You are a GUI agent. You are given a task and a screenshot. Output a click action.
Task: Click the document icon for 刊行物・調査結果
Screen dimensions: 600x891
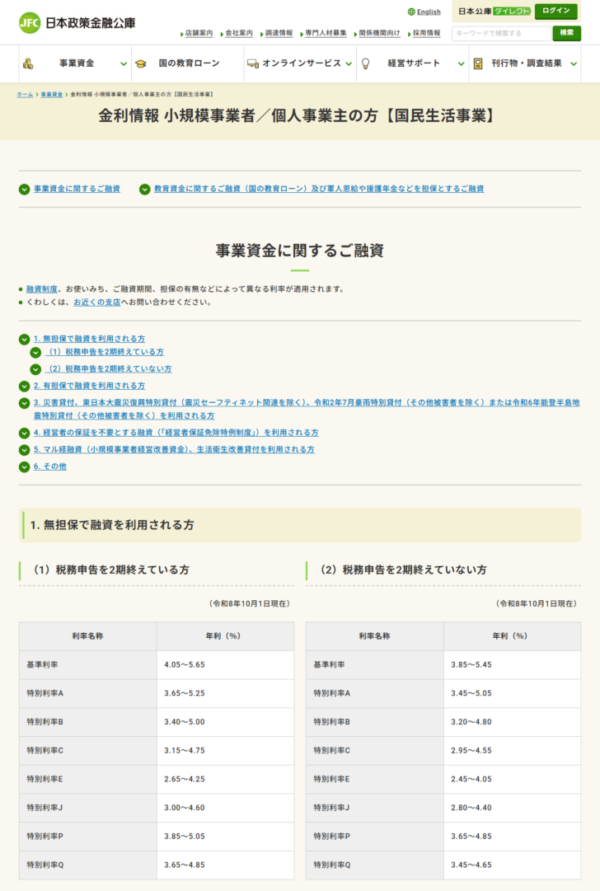(x=478, y=64)
